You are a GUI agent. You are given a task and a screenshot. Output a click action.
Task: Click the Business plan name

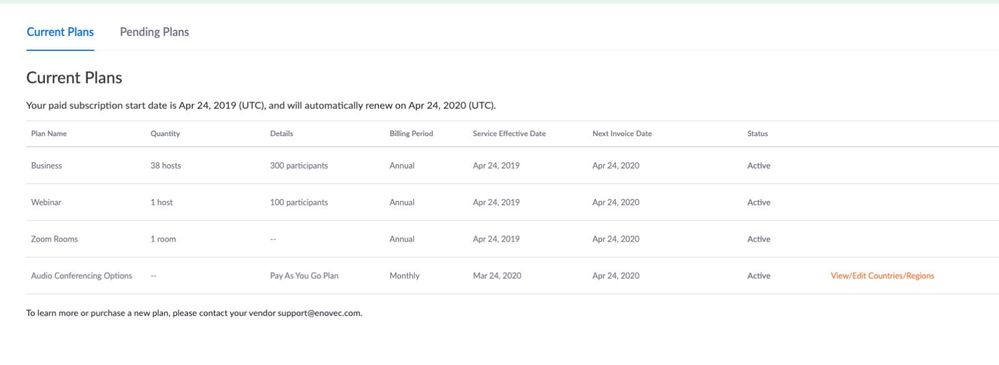point(47,166)
